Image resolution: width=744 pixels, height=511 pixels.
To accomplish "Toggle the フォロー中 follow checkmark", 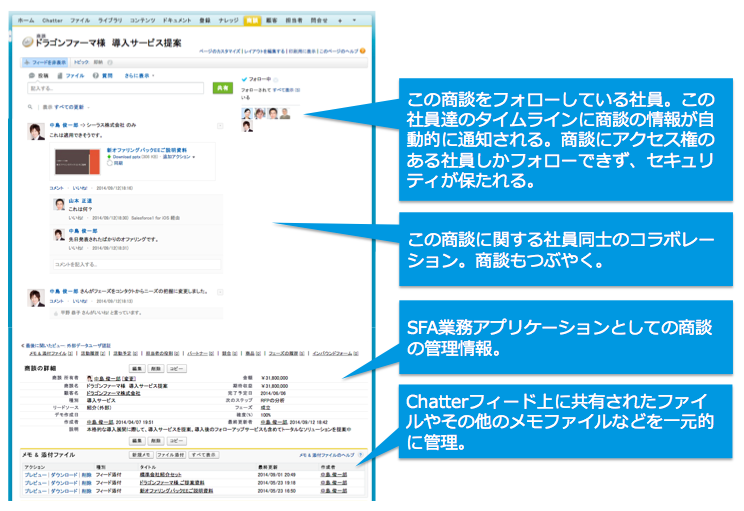I will (x=244, y=80).
